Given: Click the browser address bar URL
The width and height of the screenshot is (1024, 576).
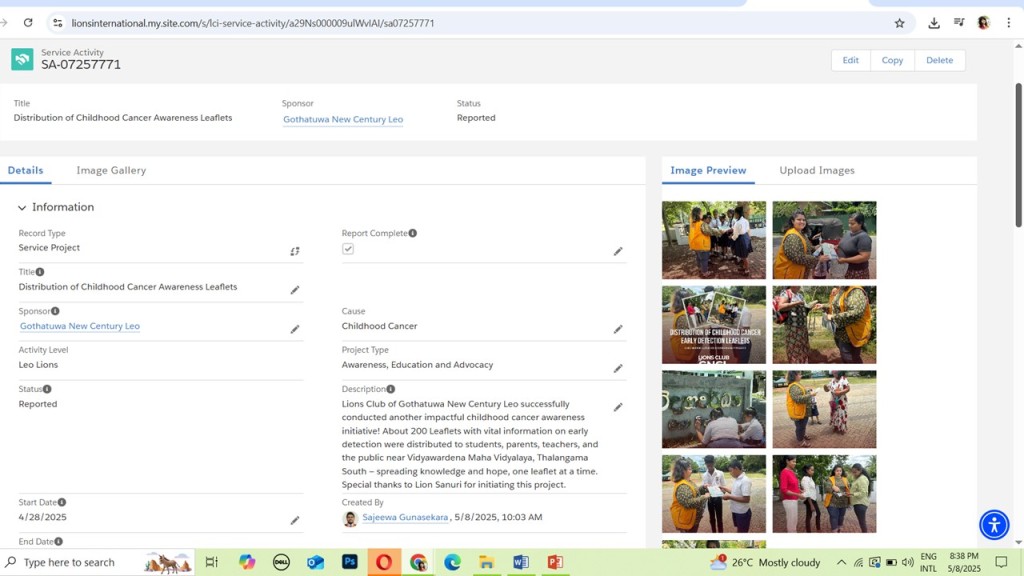Looking at the screenshot, I should click(x=253, y=23).
